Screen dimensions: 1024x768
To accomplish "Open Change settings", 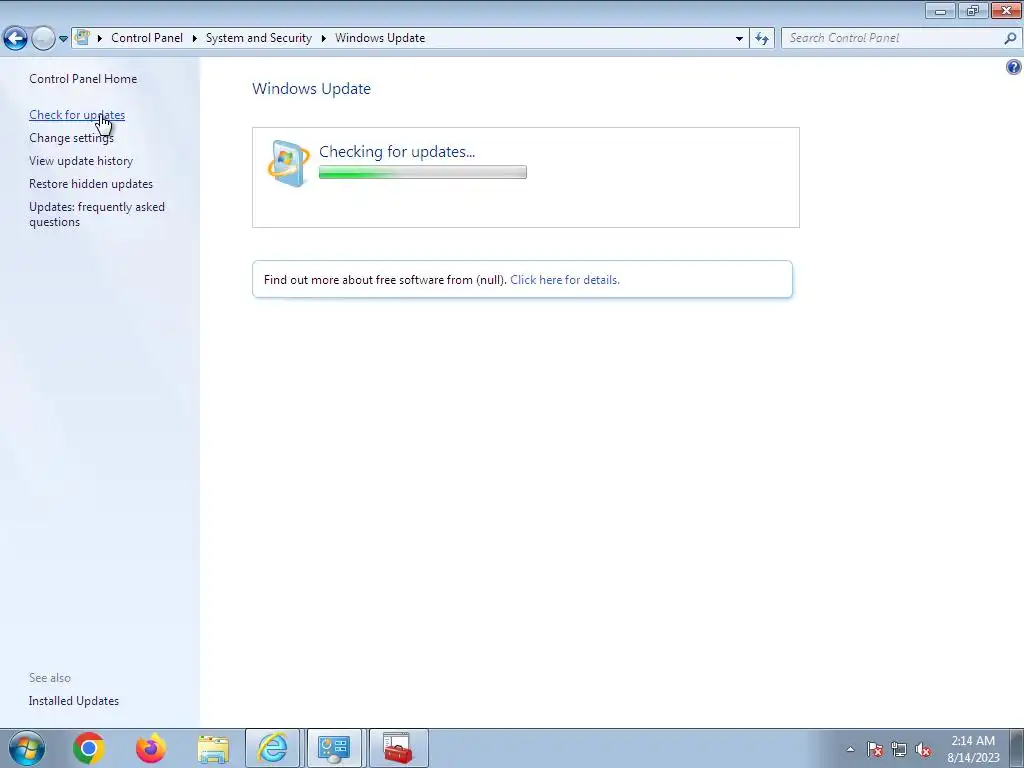I will (71, 138).
